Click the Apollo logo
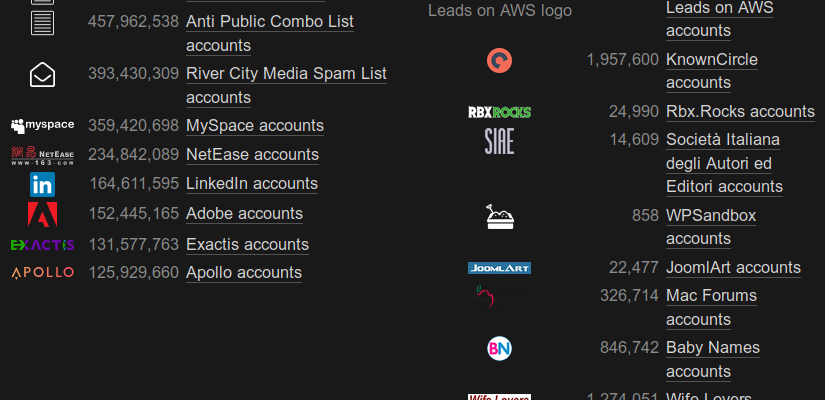 (42, 273)
